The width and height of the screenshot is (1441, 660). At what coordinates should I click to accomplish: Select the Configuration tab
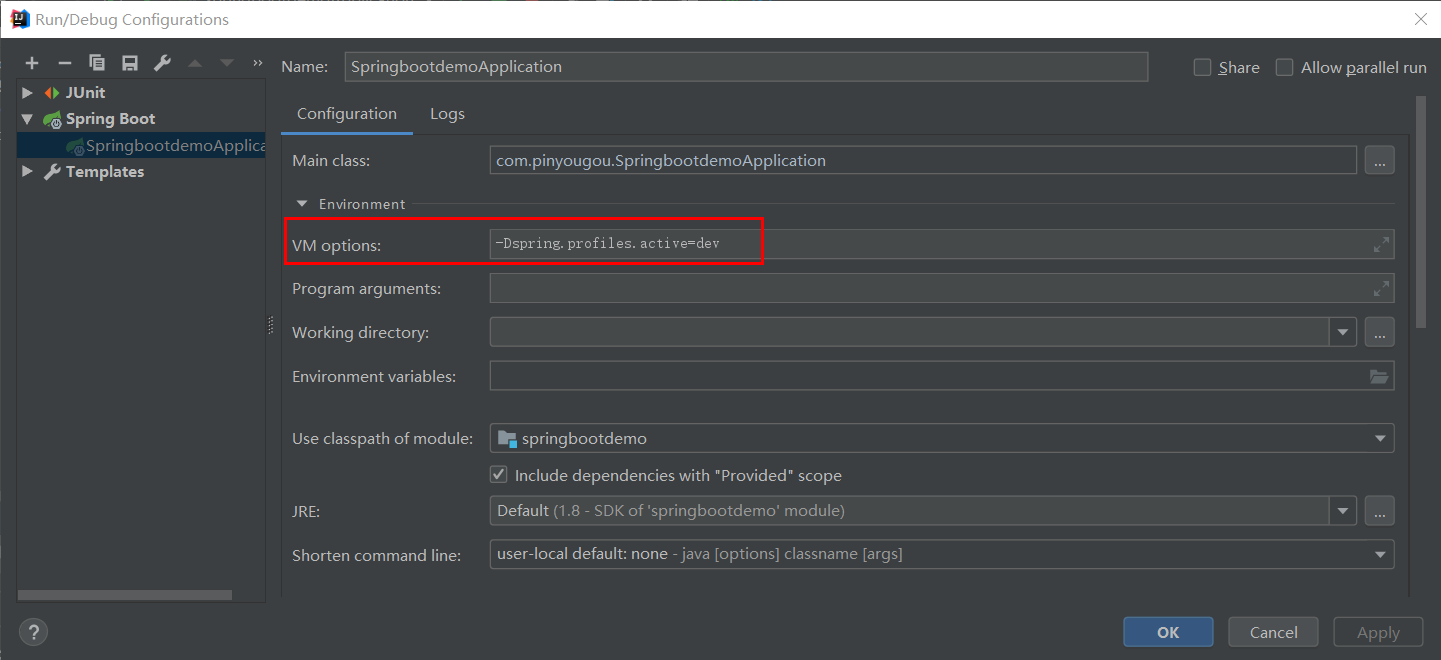tap(347, 114)
